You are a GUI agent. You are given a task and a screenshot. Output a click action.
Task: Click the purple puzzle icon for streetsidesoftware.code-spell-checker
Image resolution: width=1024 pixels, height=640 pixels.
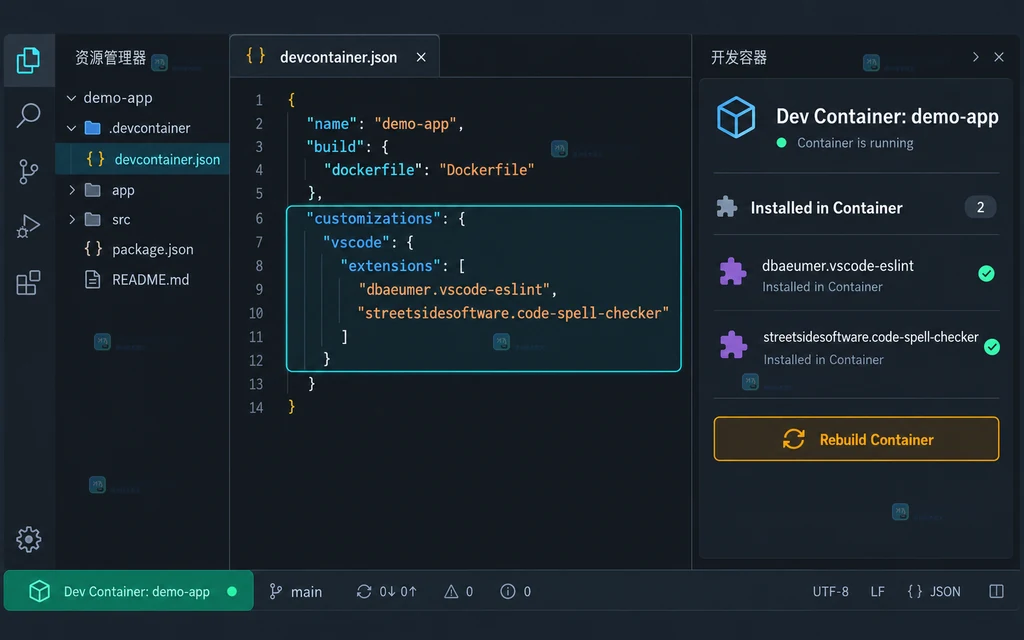pyautogui.click(x=733, y=345)
